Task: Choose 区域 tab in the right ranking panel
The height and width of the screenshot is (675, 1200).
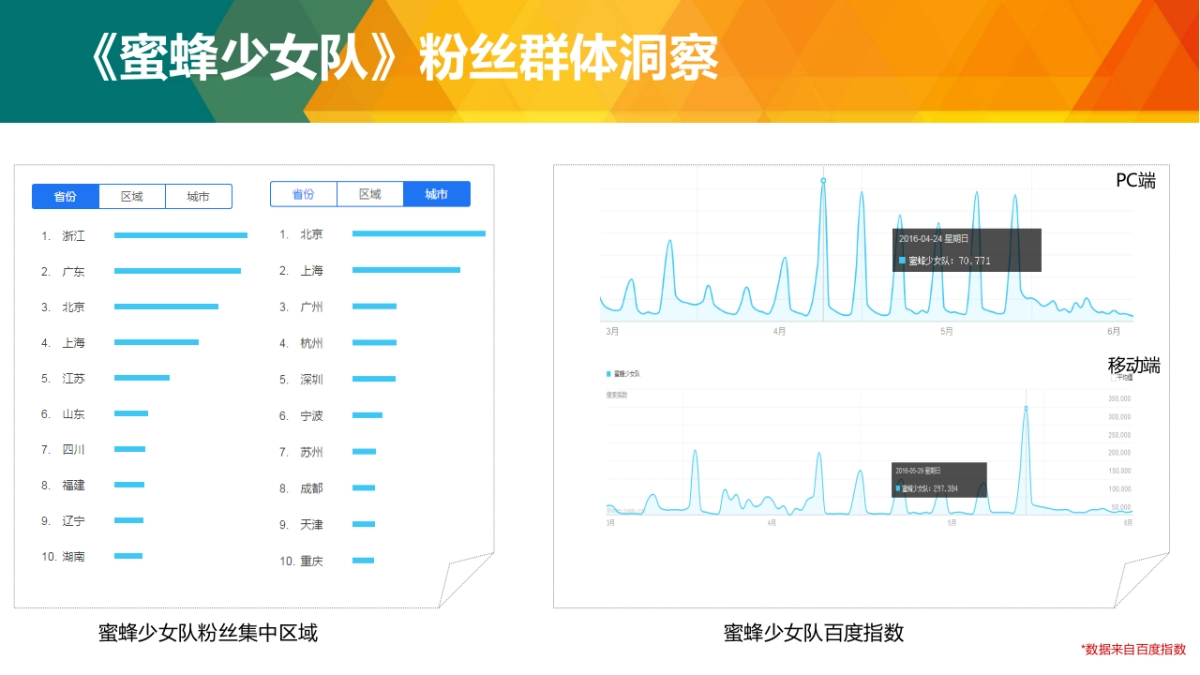Action: 370,194
